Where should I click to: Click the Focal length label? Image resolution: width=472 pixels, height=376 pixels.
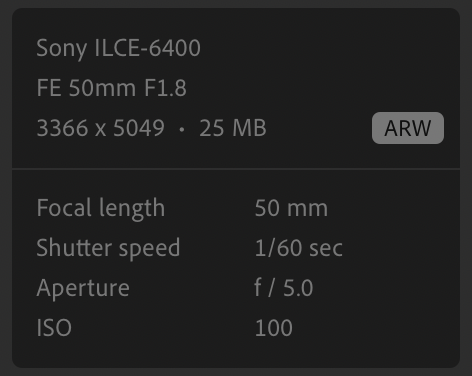point(101,209)
